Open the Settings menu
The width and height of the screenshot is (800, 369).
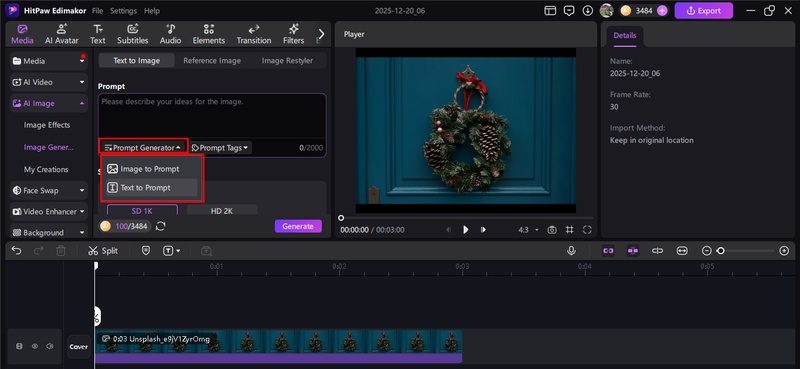click(x=123, y=11)
